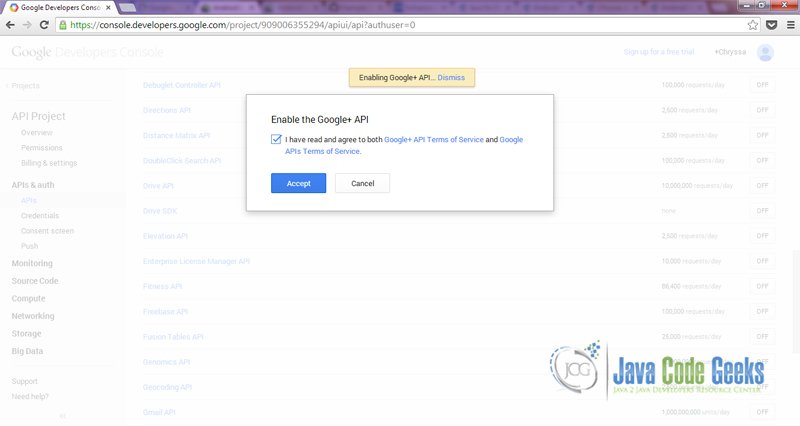The height and width of the screenshot is (426, 800).
Task: Close the Google Developers Console tab
Action: (108, 8)
